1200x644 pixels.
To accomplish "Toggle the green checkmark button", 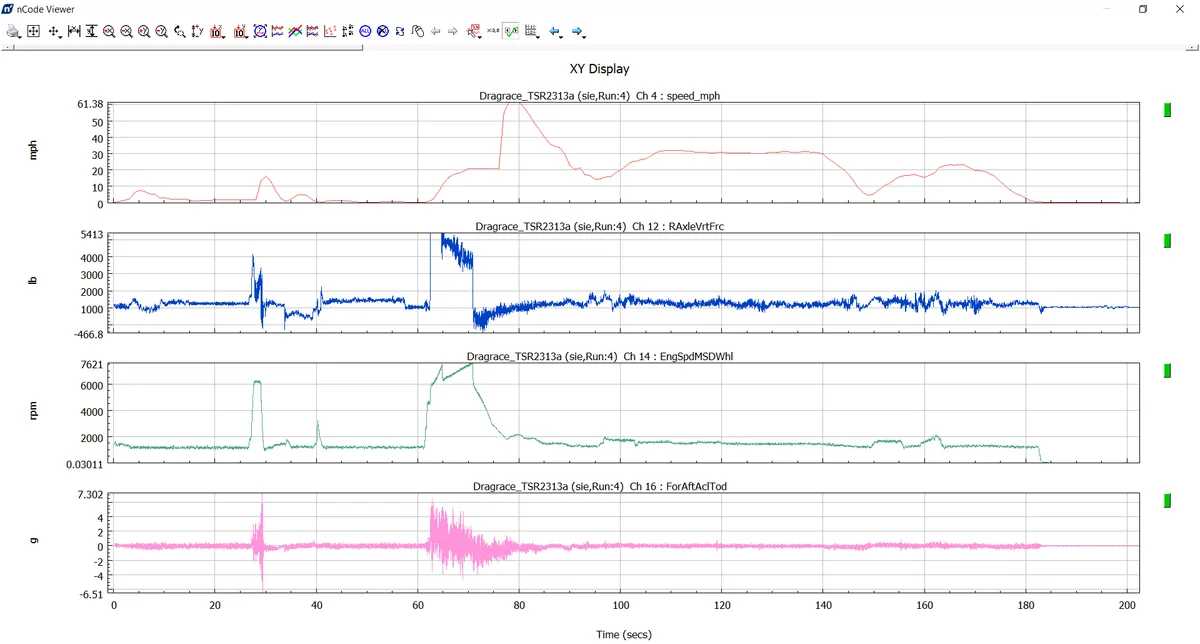I will 510,31.
